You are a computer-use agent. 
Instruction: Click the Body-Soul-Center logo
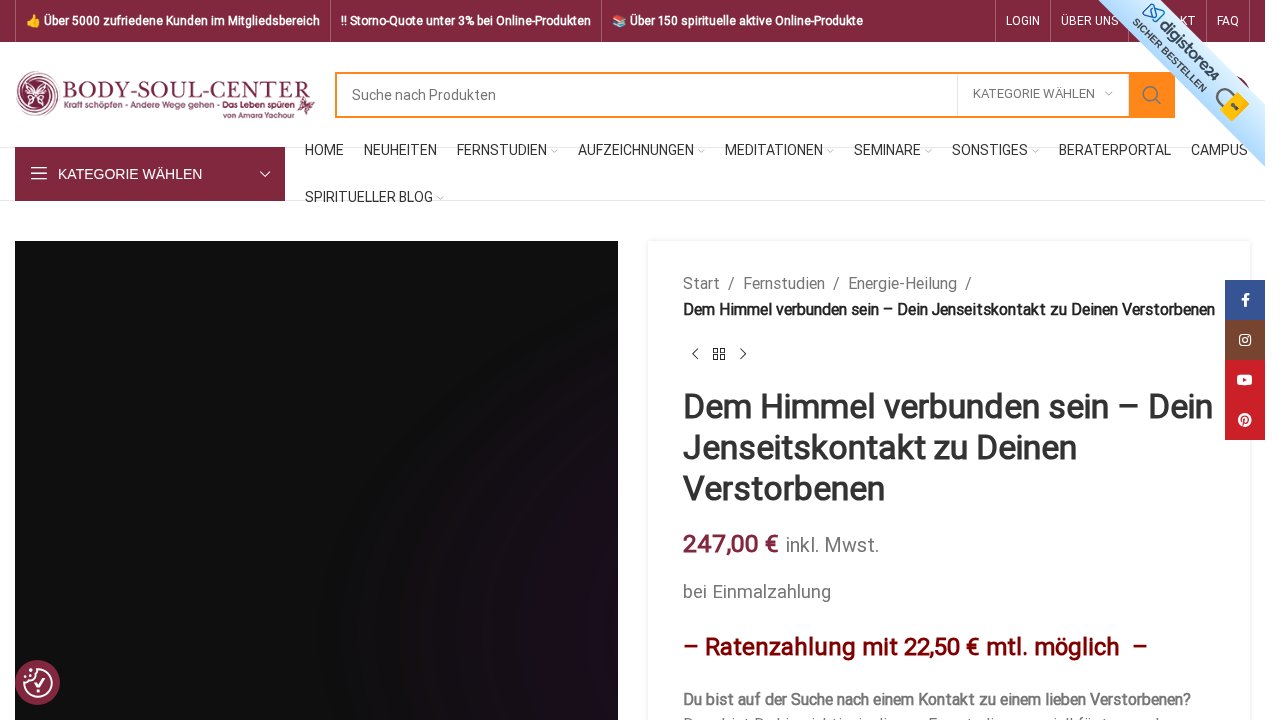click(x=165, y=95)
